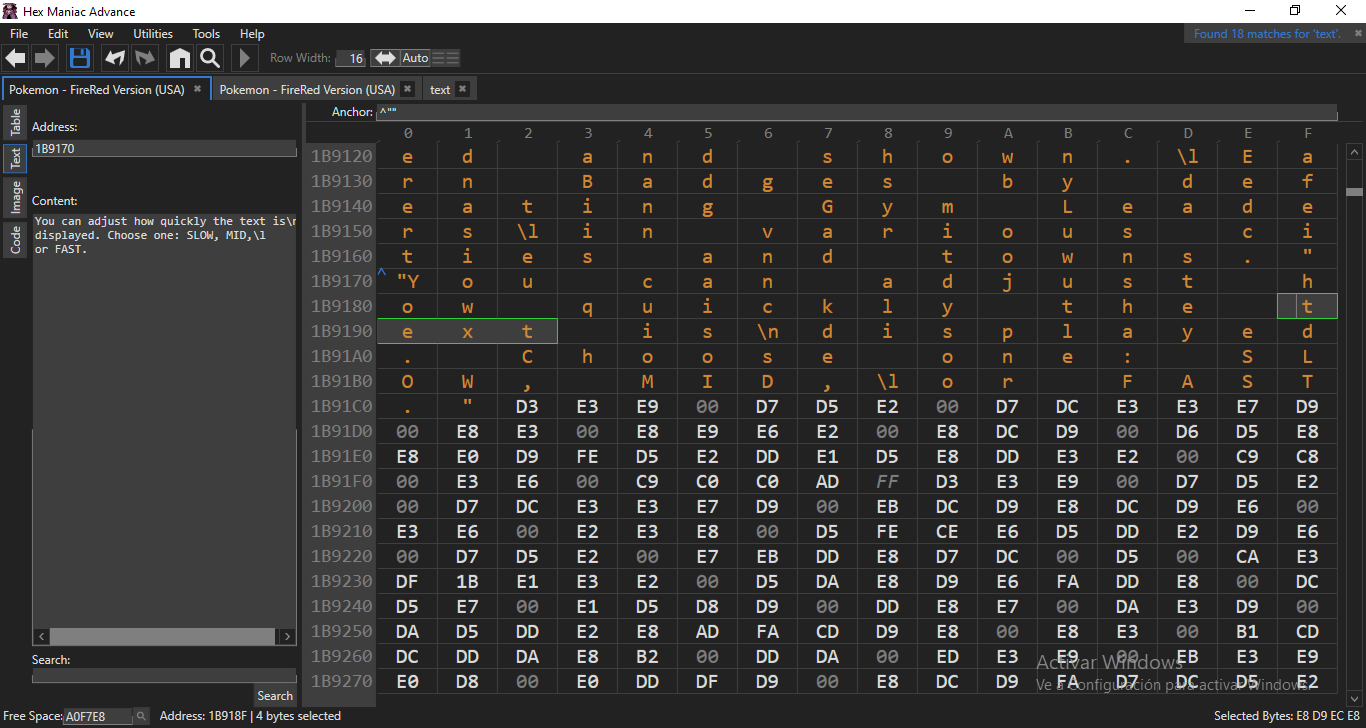The height and width of the screenshot is (728, 1366).
Task: Switch to the 'text' tab
Action: pos(440,90)
